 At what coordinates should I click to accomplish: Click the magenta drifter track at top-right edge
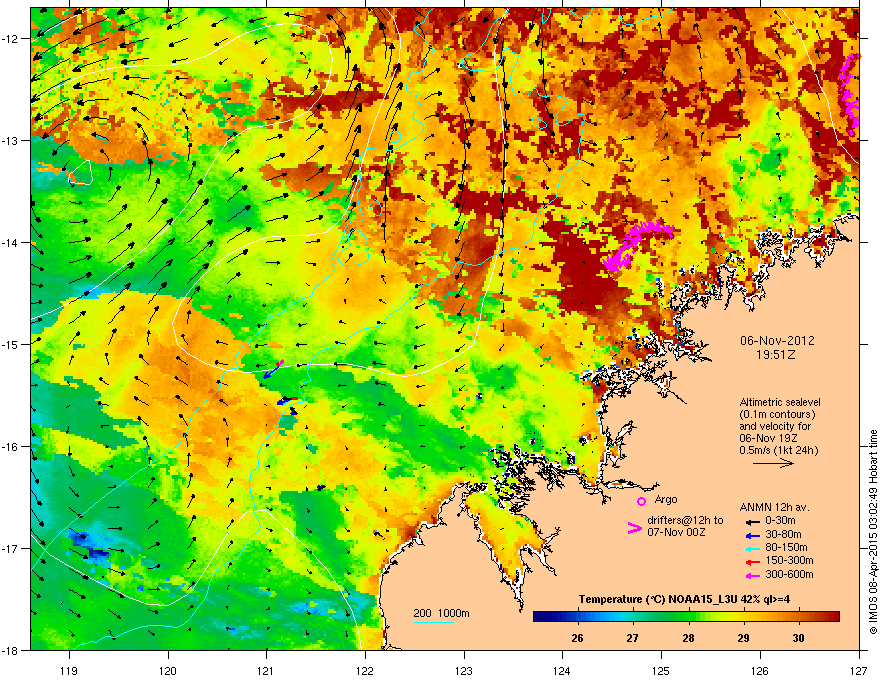point(849,94)
